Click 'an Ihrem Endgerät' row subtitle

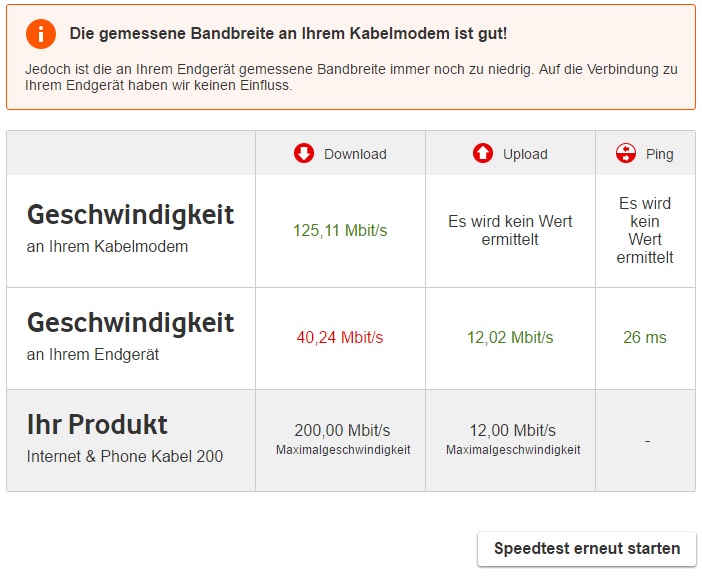(x=93, y=354)
